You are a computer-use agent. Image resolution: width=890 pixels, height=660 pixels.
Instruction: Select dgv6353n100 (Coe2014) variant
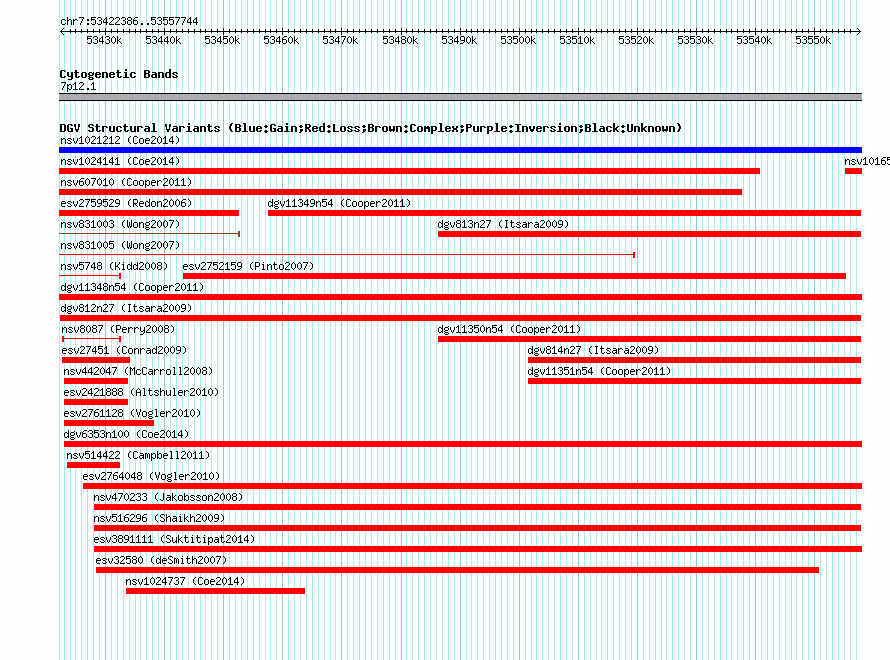[x=126, y=434]
